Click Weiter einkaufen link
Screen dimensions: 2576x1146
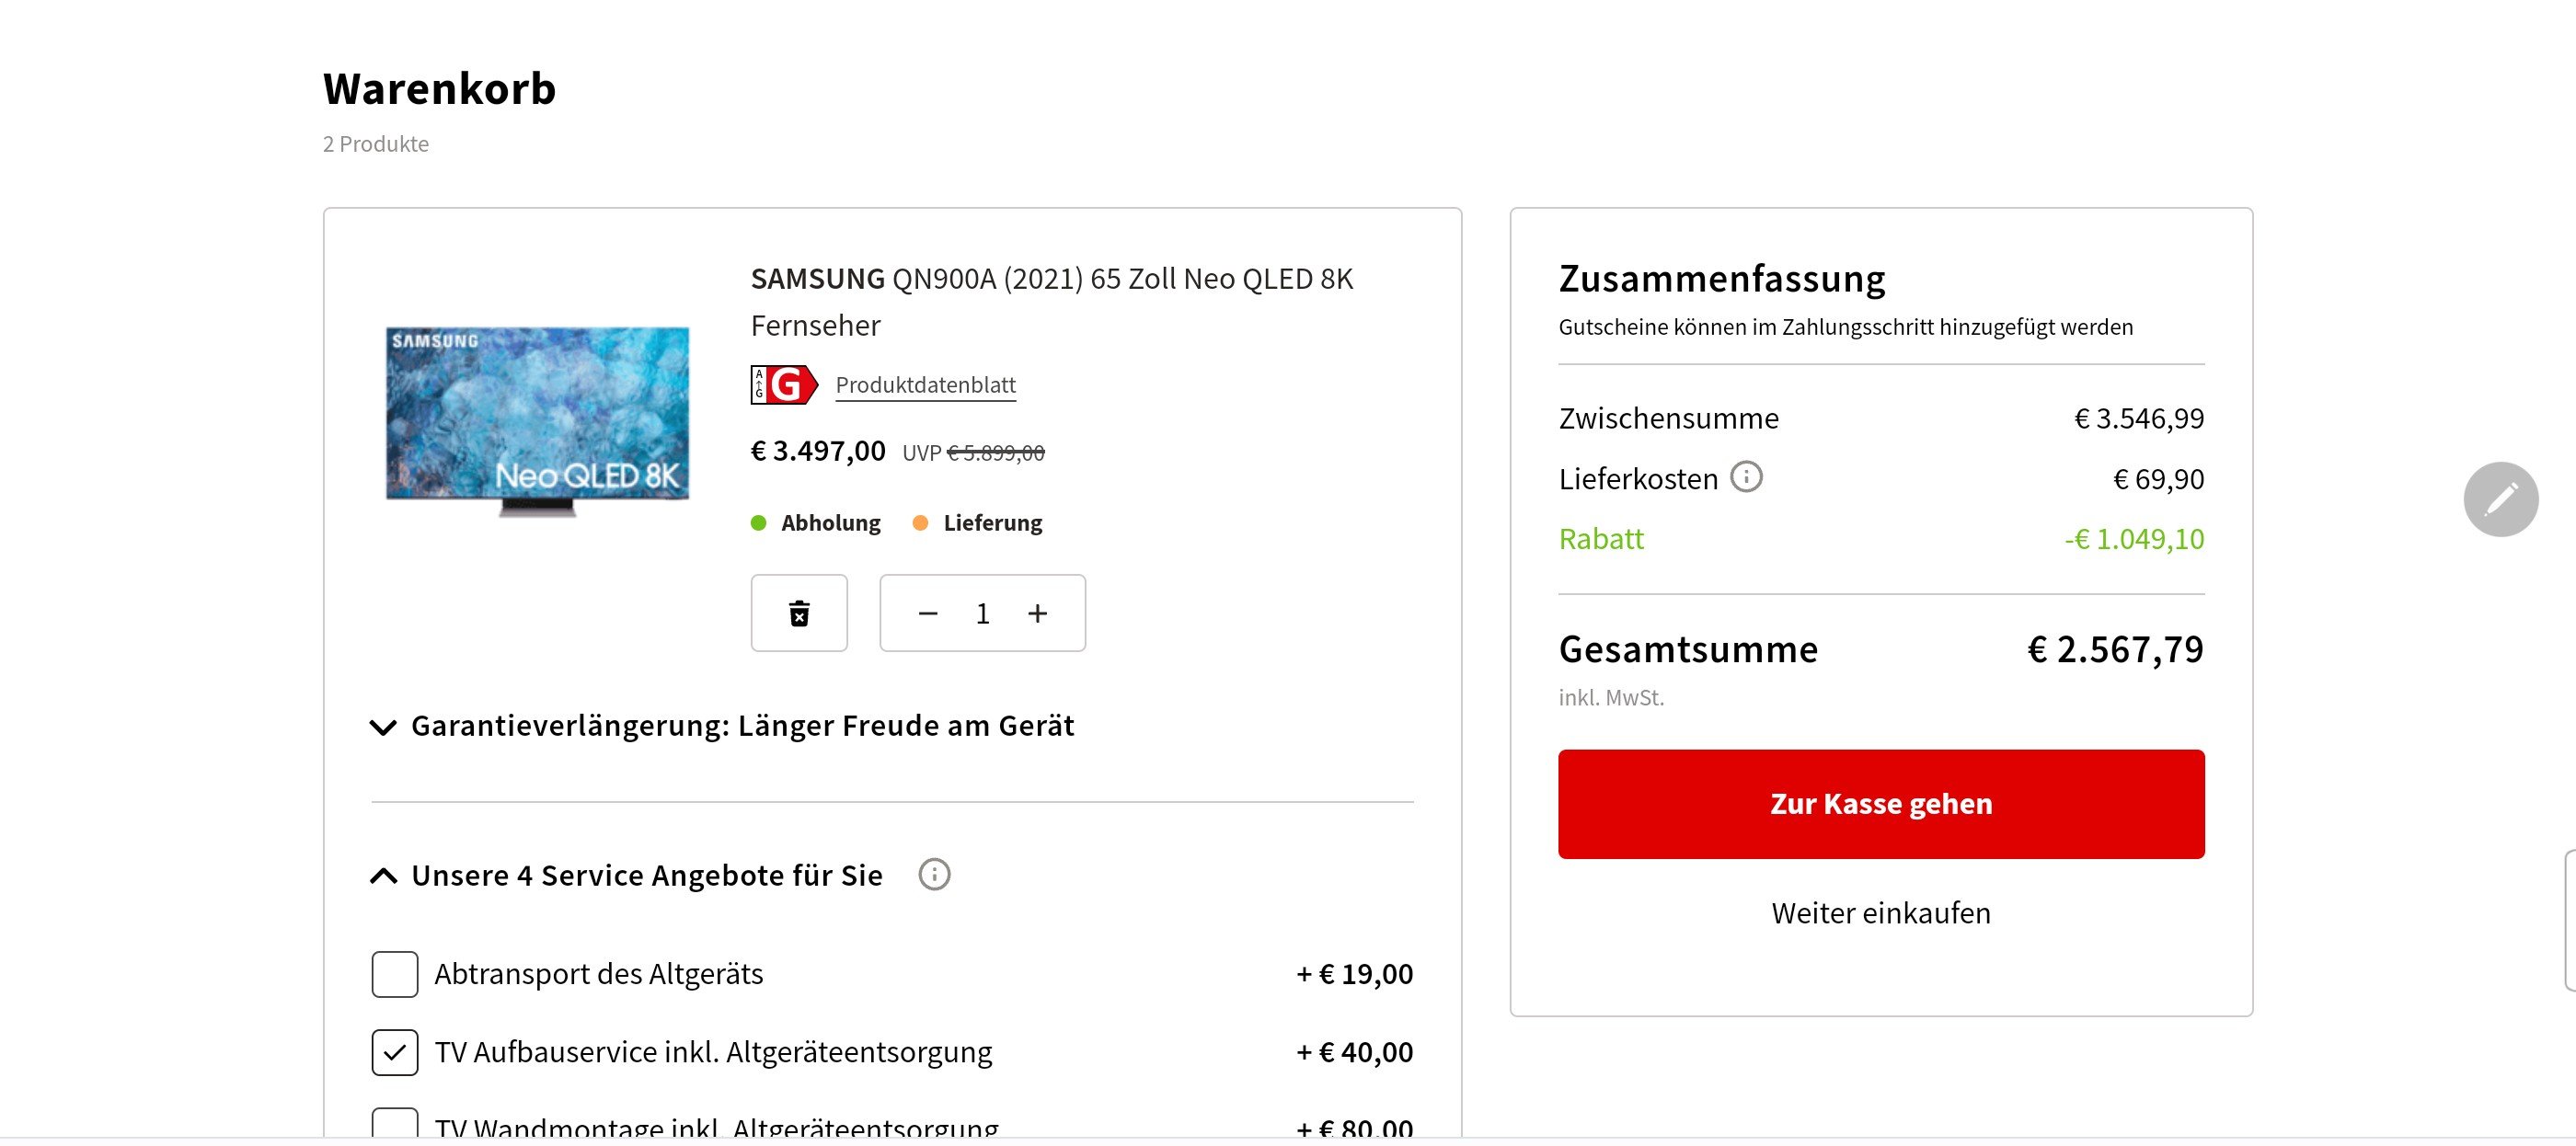pyautogui.click(x=1881, y=913)
